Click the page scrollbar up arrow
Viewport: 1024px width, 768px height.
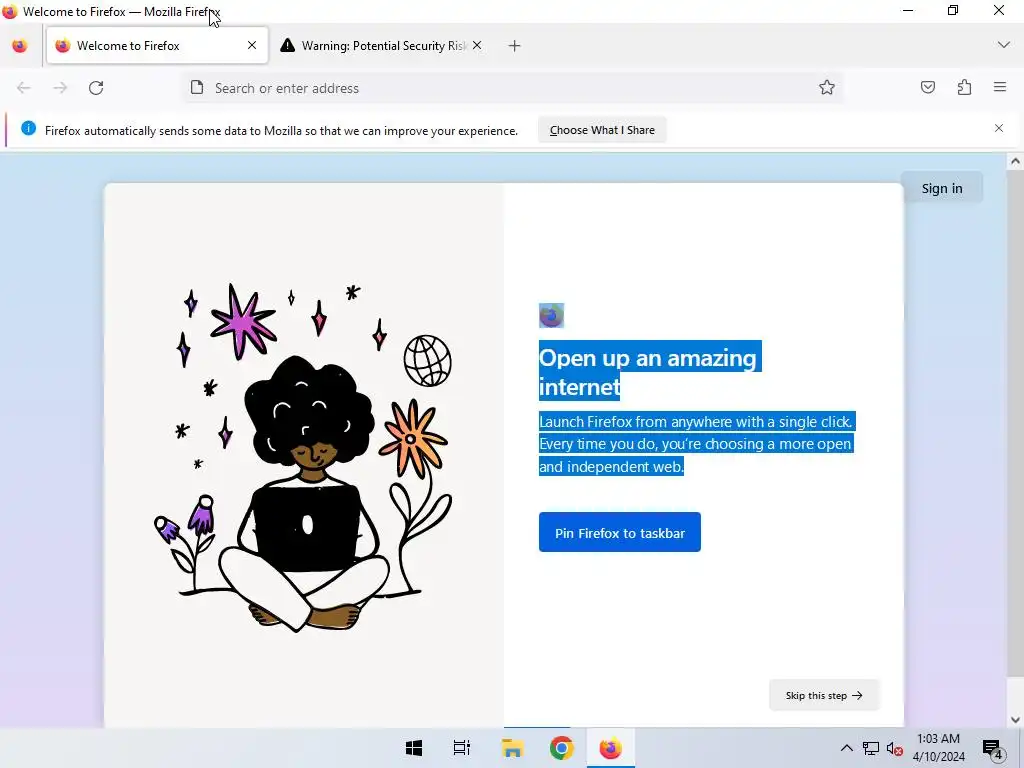pos(1015,161)
